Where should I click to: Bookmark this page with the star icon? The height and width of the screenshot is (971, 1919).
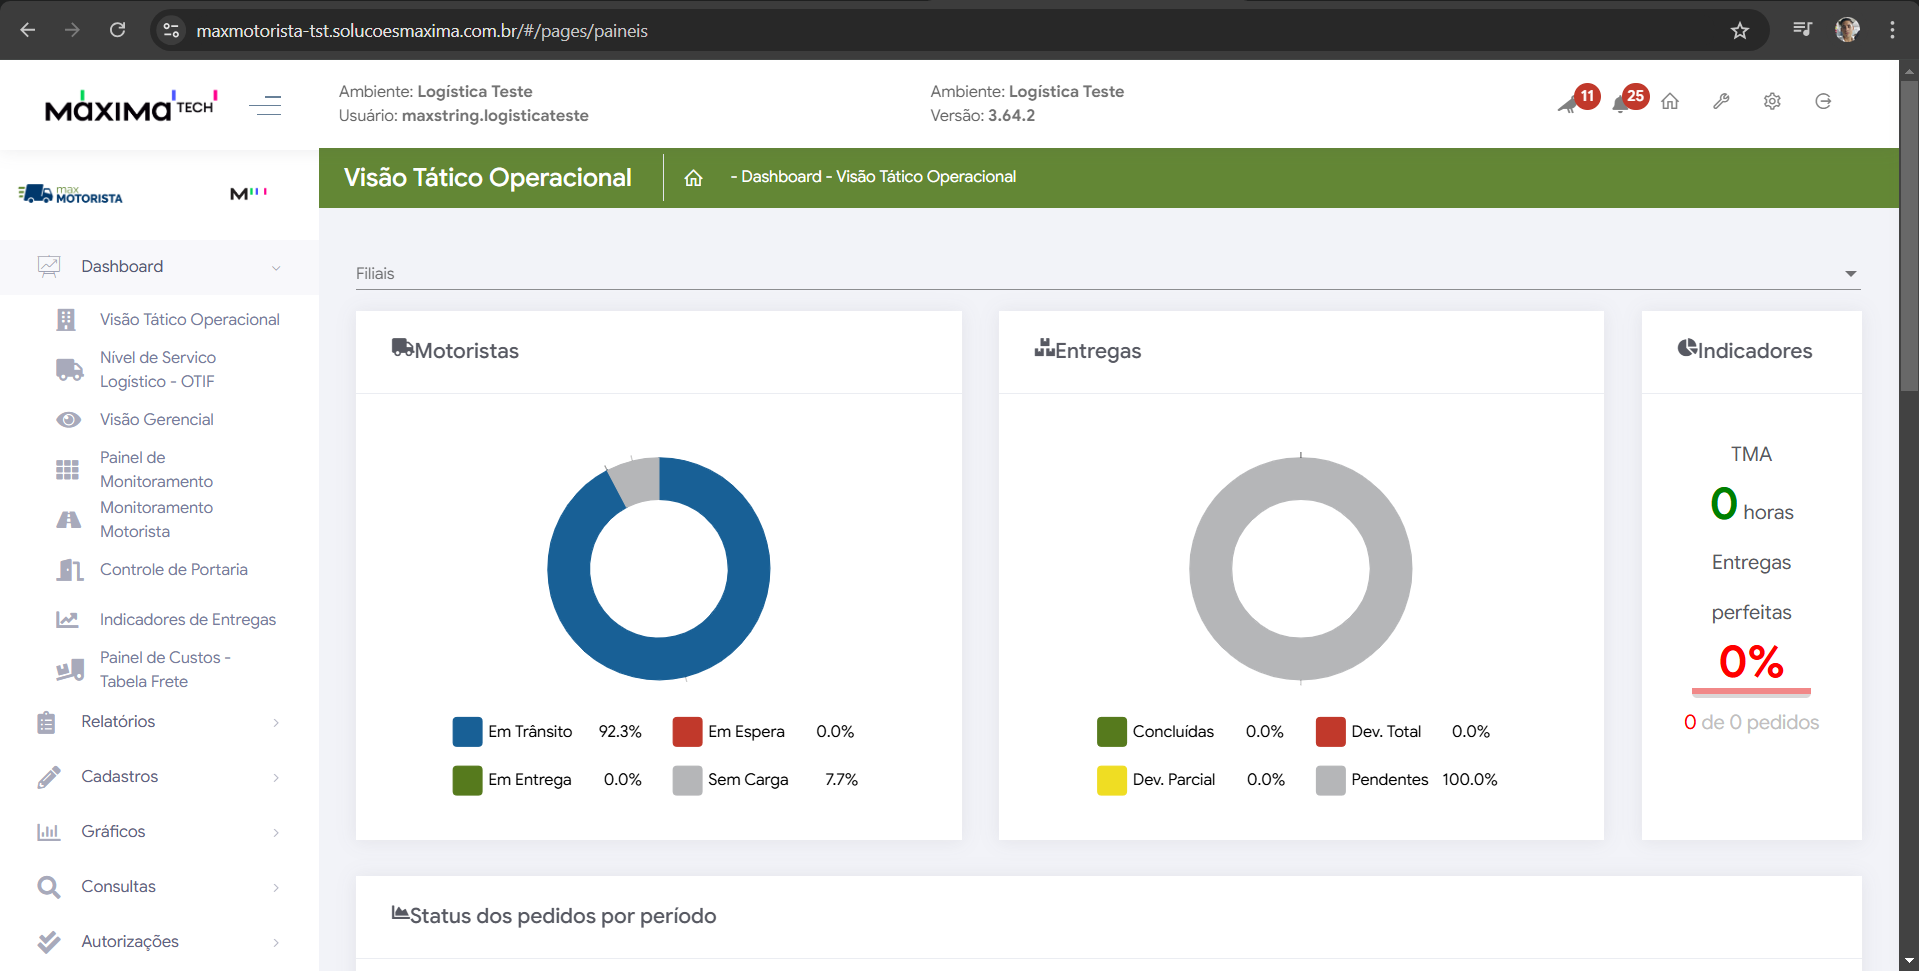point(1740,31)
